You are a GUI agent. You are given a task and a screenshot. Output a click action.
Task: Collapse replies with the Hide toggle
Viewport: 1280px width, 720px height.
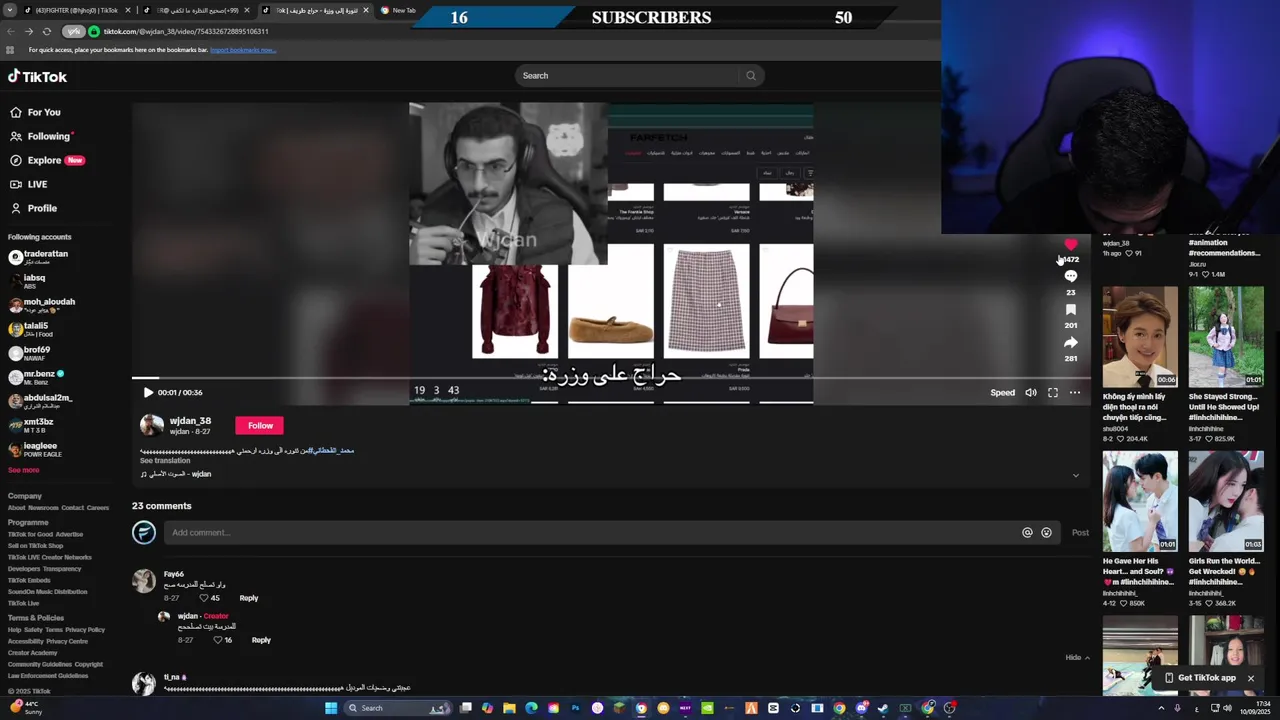1078,657
